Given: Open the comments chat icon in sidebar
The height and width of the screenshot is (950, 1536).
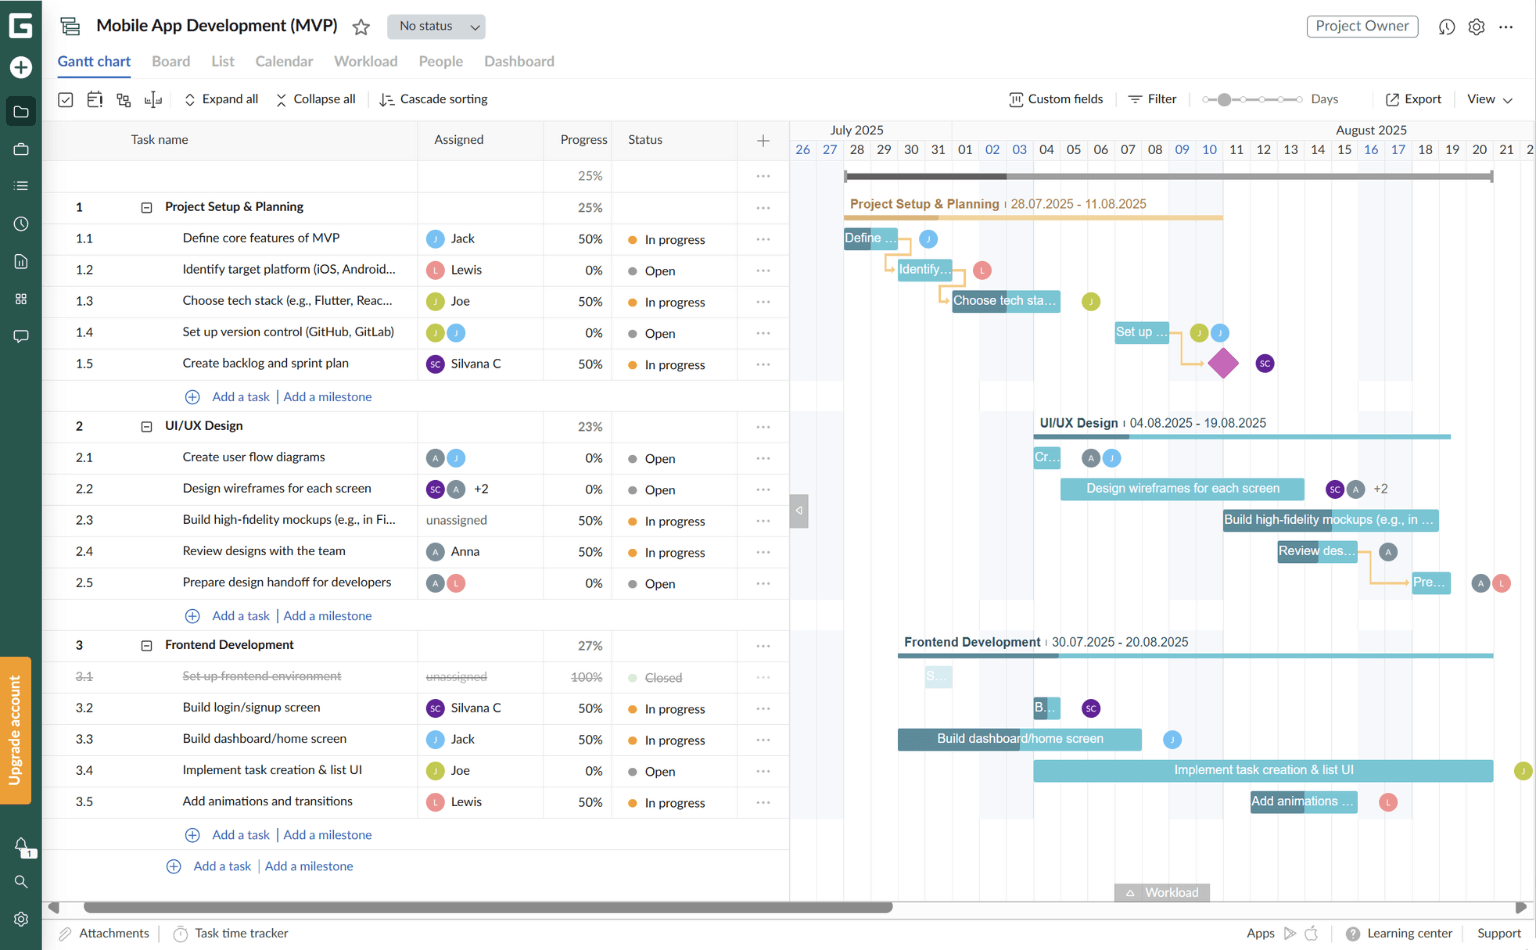Looking at the screenshot, I should click(21, 336).
